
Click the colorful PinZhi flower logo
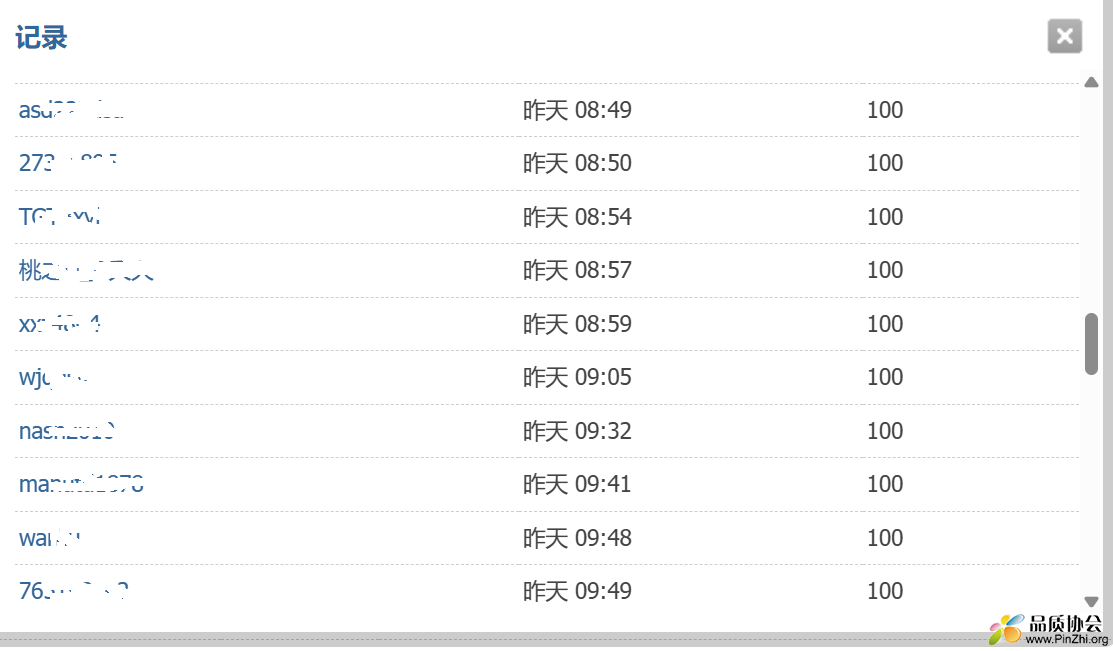tap(1006, 629)
